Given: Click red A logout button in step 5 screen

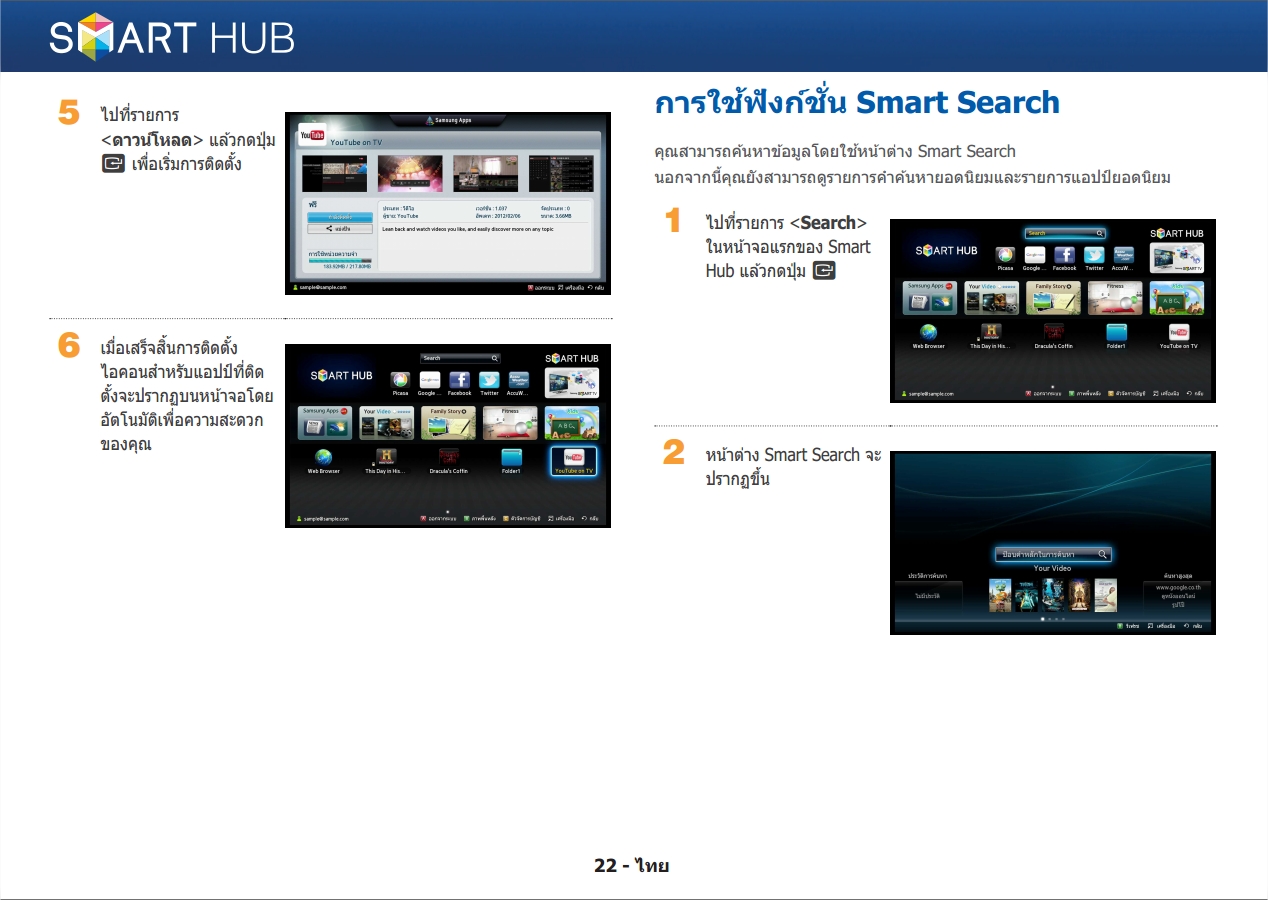Looking at the screenshot, I should point(542,287).
